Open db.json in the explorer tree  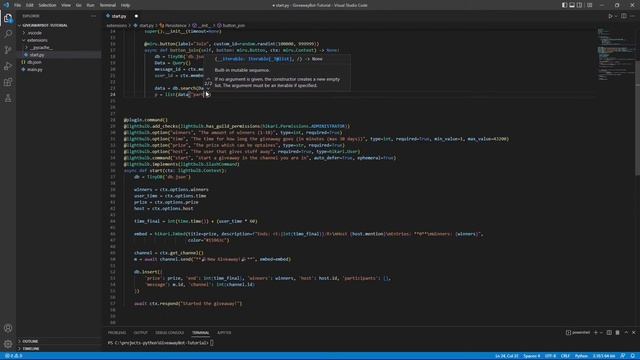[x=34, y=62]
